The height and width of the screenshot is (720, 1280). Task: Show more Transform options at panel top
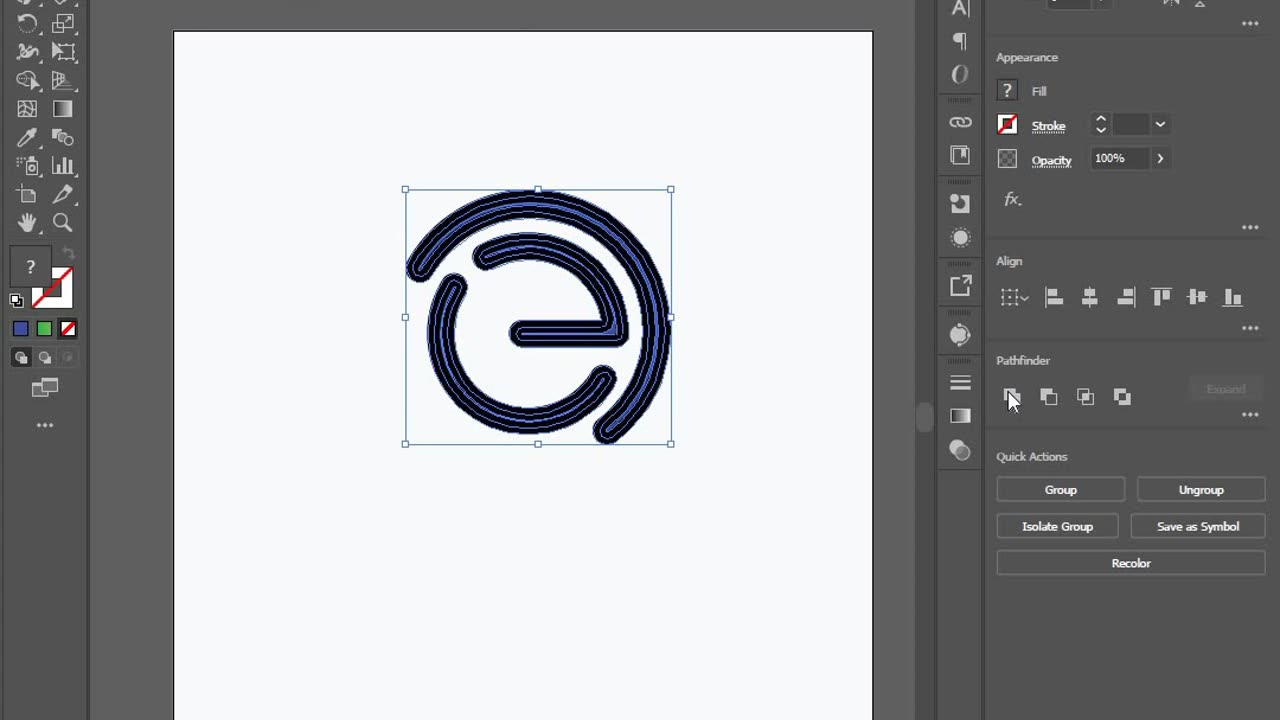click(x=1250, y=24)
